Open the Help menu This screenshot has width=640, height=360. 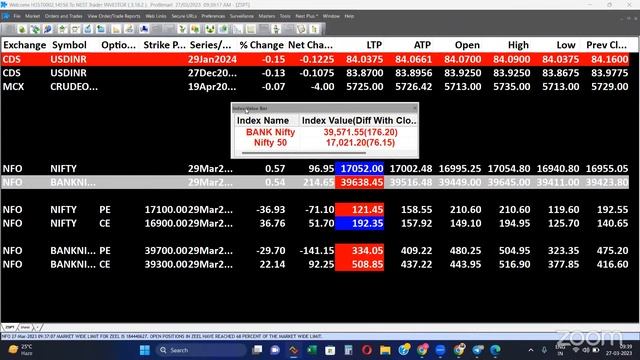pos(349,16)
